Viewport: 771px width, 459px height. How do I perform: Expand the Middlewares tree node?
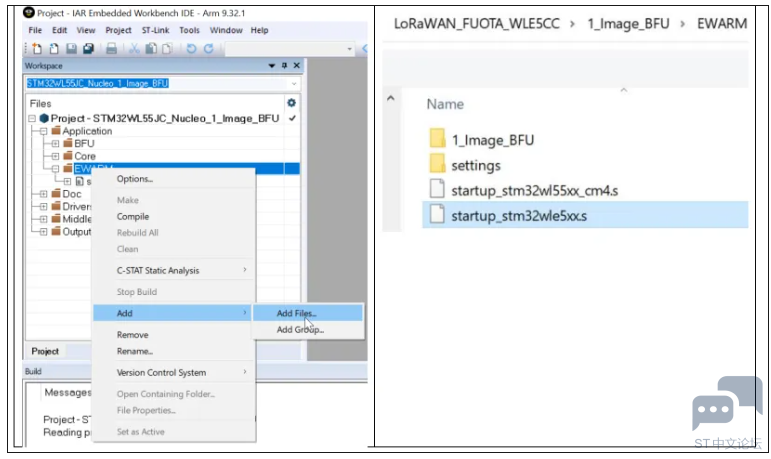click(x=44, y=219)
